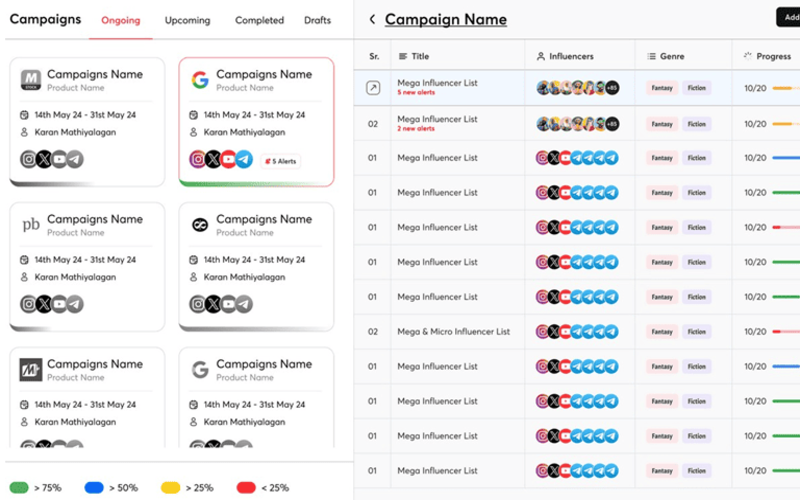Click the pb logo campaign icon

pyautogui.click(x=31, y=224)
